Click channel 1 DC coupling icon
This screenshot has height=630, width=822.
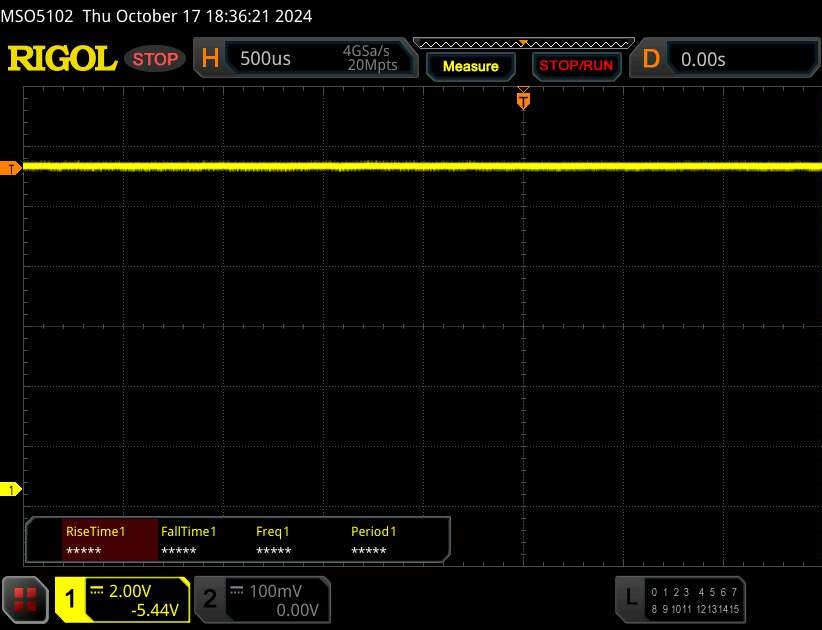click(97, 590)
